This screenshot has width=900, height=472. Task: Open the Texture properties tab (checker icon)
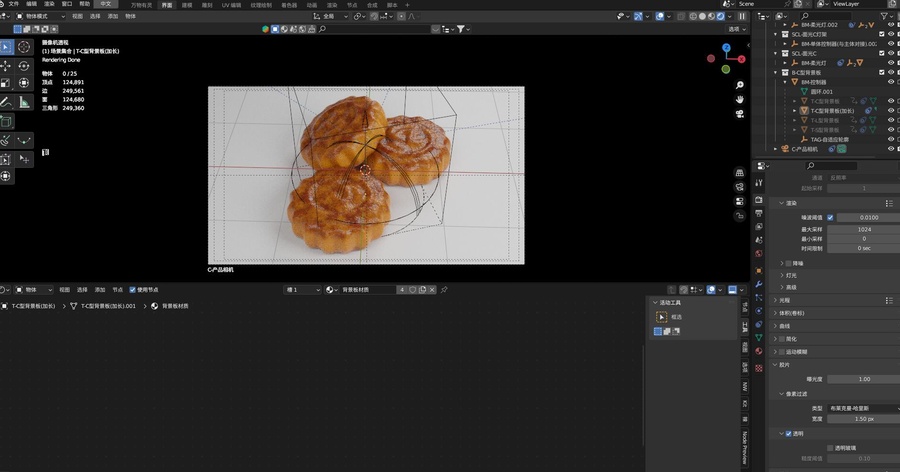point(759,368)
